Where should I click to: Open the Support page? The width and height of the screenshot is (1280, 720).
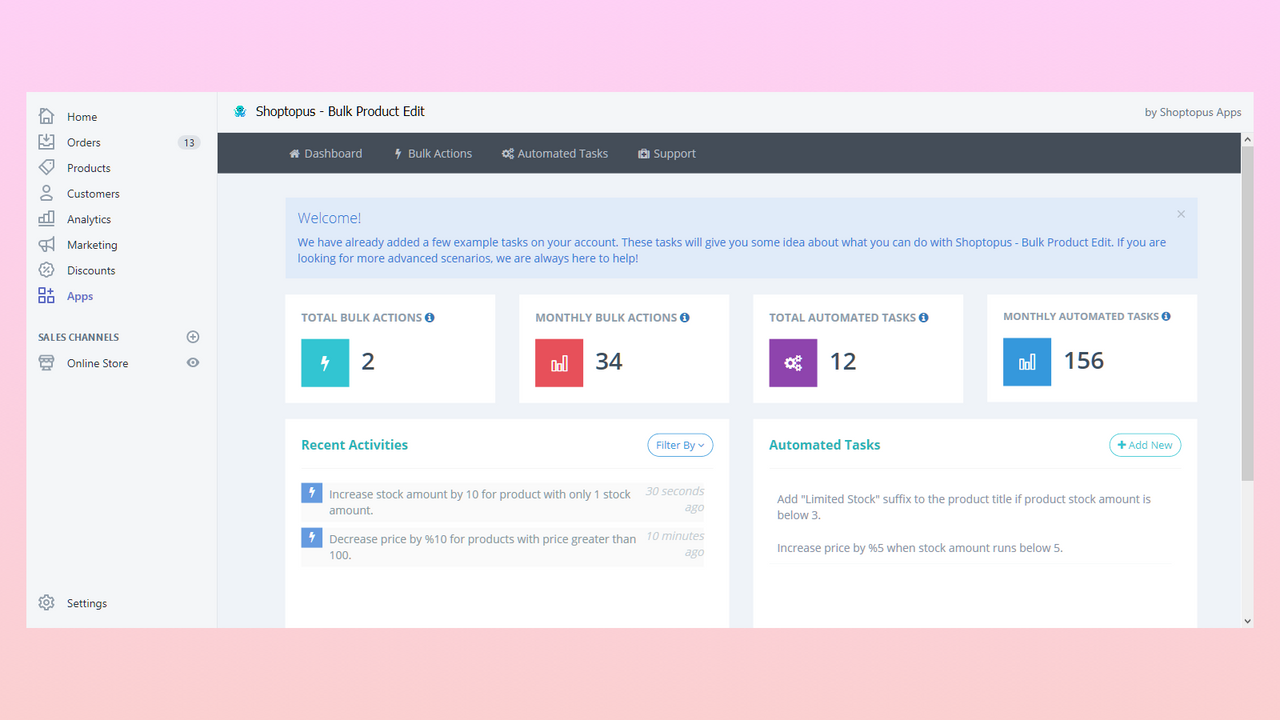pyautogui.click(x=666, y=152)
